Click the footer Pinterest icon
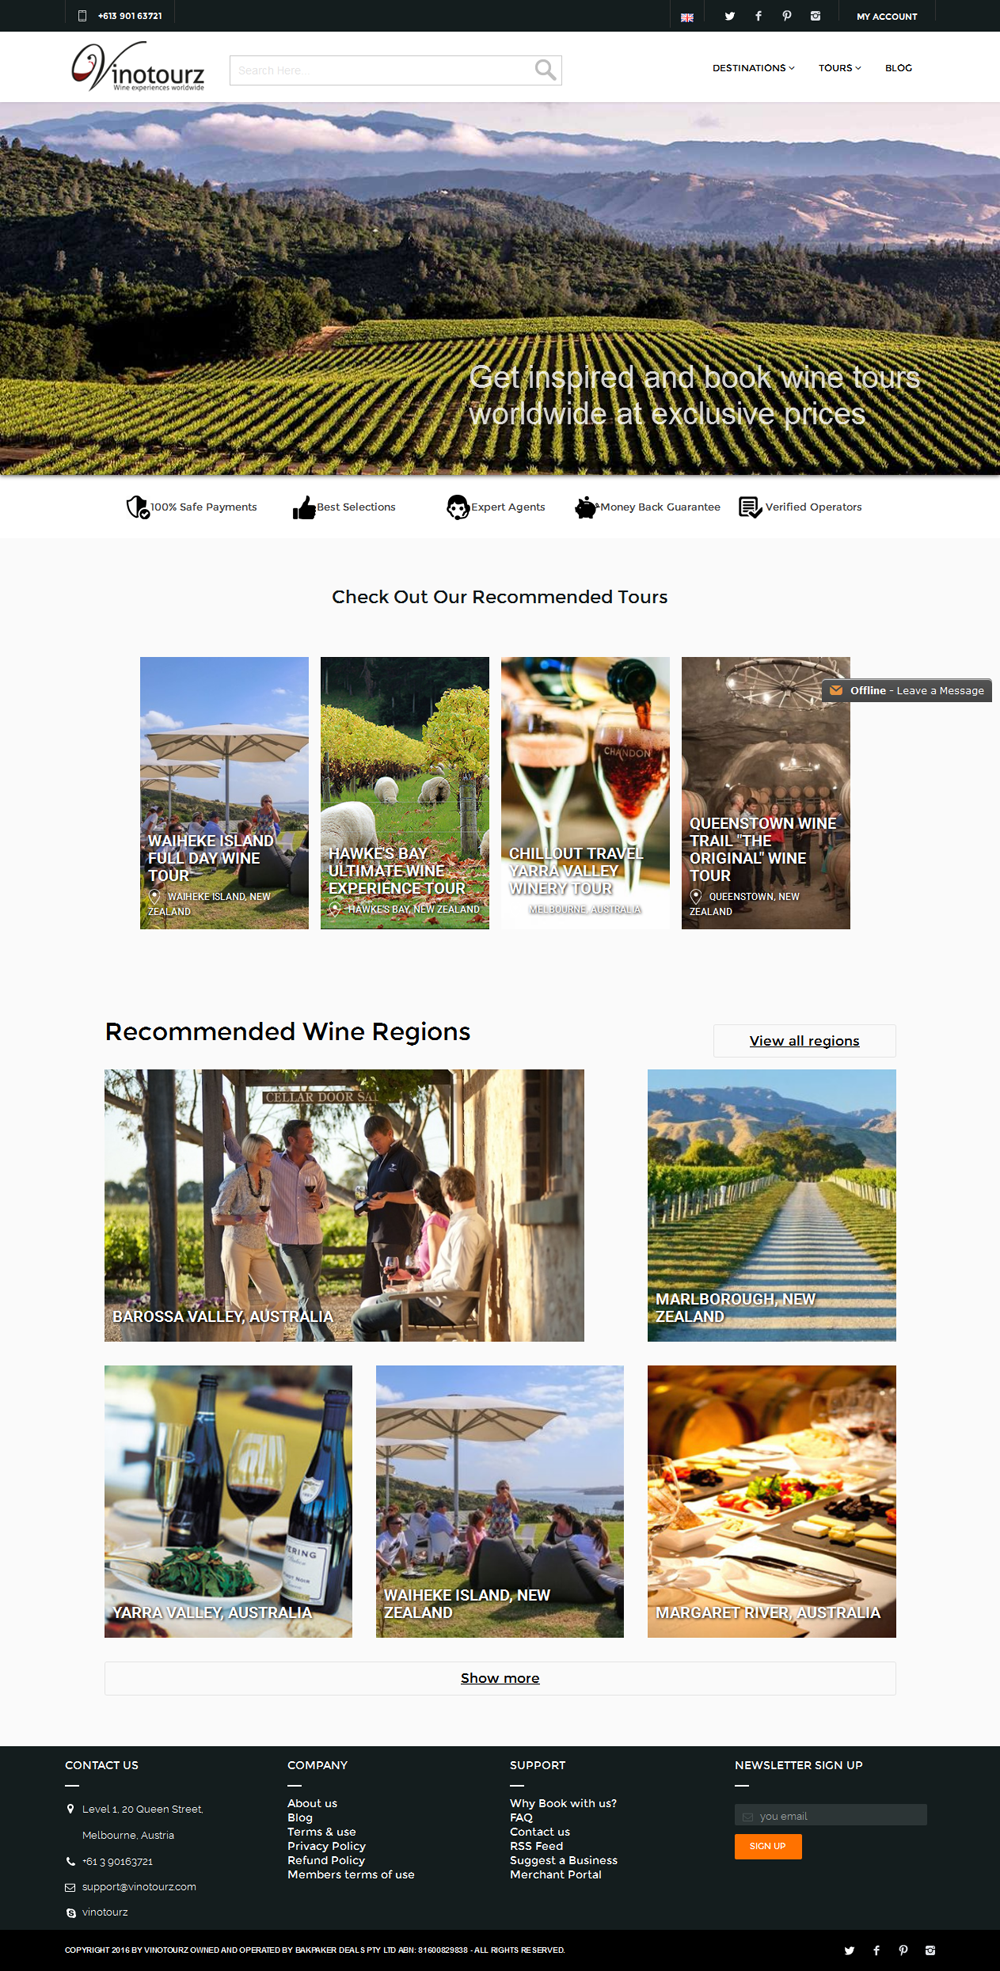Screen dimensions: 1000x1971 (903, 1950)
